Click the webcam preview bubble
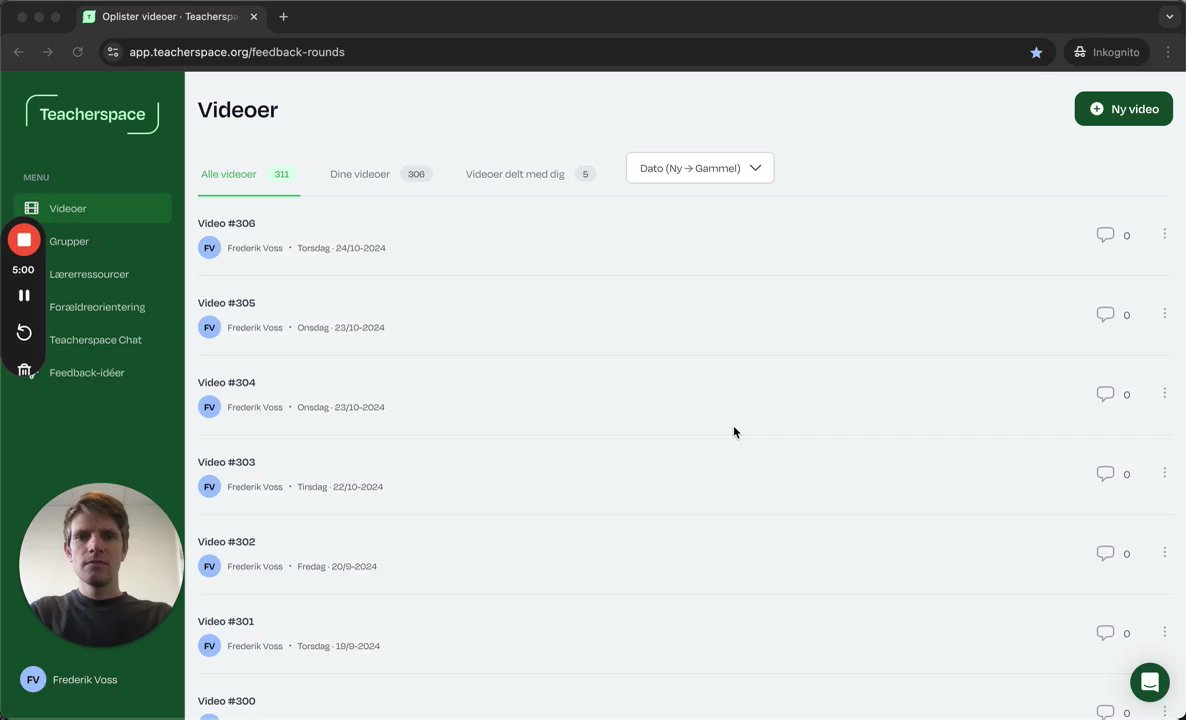The image size is (1186, 720). click(101, 565)
